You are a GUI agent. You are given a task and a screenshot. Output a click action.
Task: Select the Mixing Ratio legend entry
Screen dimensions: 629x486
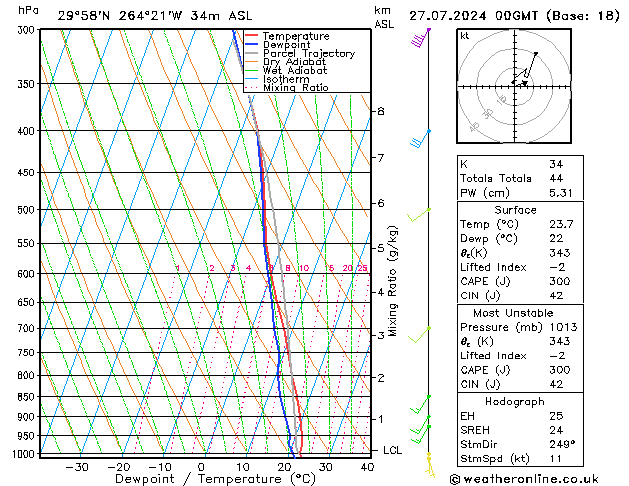[x=296, y=88]
